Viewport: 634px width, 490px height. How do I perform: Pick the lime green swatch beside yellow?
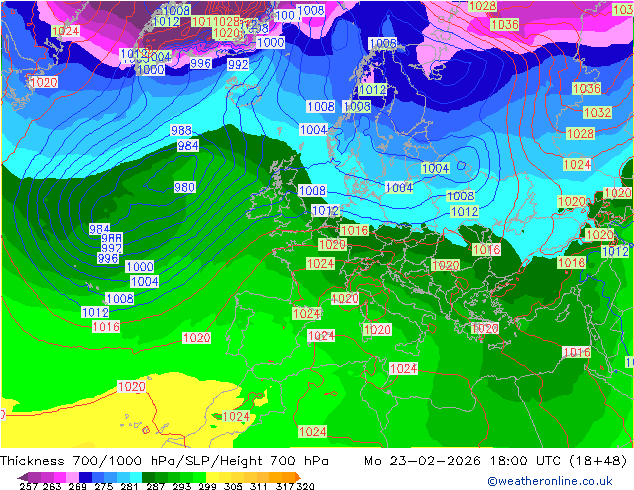(199, 477)
